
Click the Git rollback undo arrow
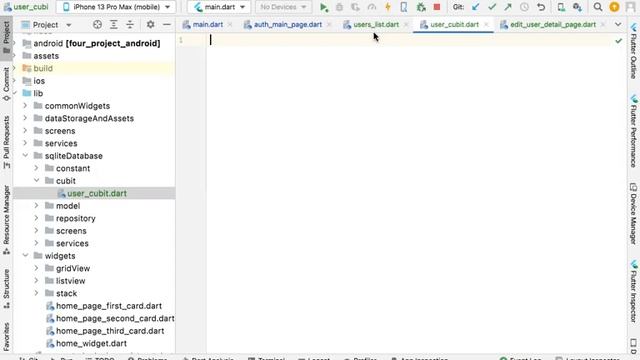click(x=541, y=7)
